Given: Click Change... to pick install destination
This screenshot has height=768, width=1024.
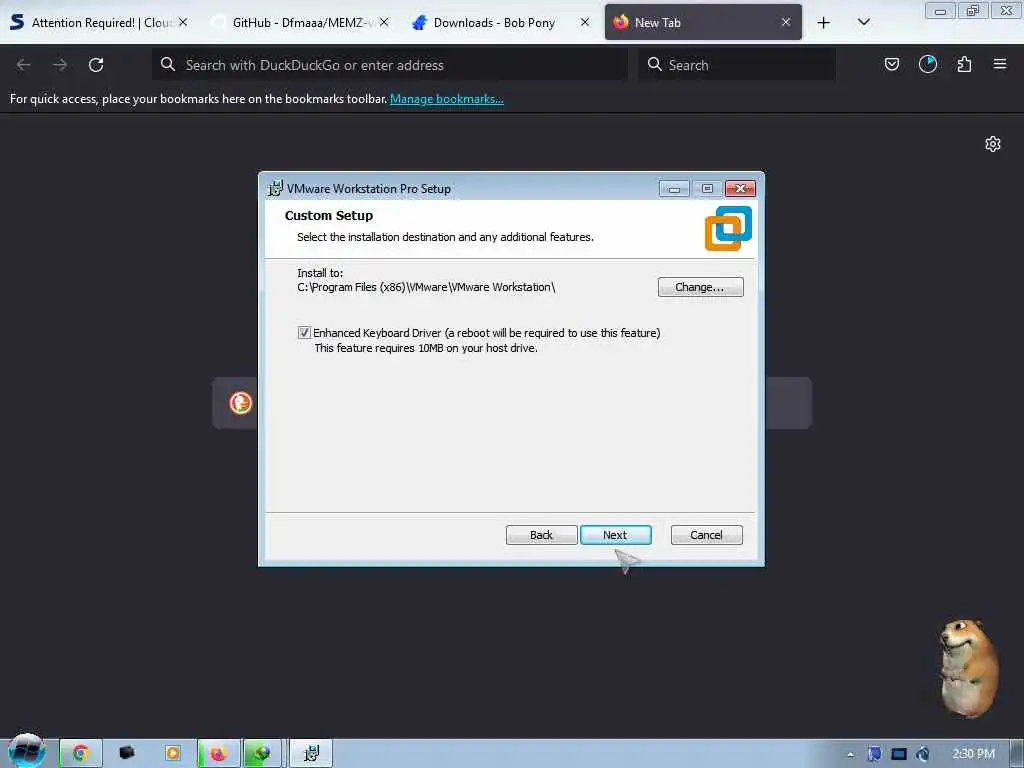Looking at the screenshot, I should 700,287.
